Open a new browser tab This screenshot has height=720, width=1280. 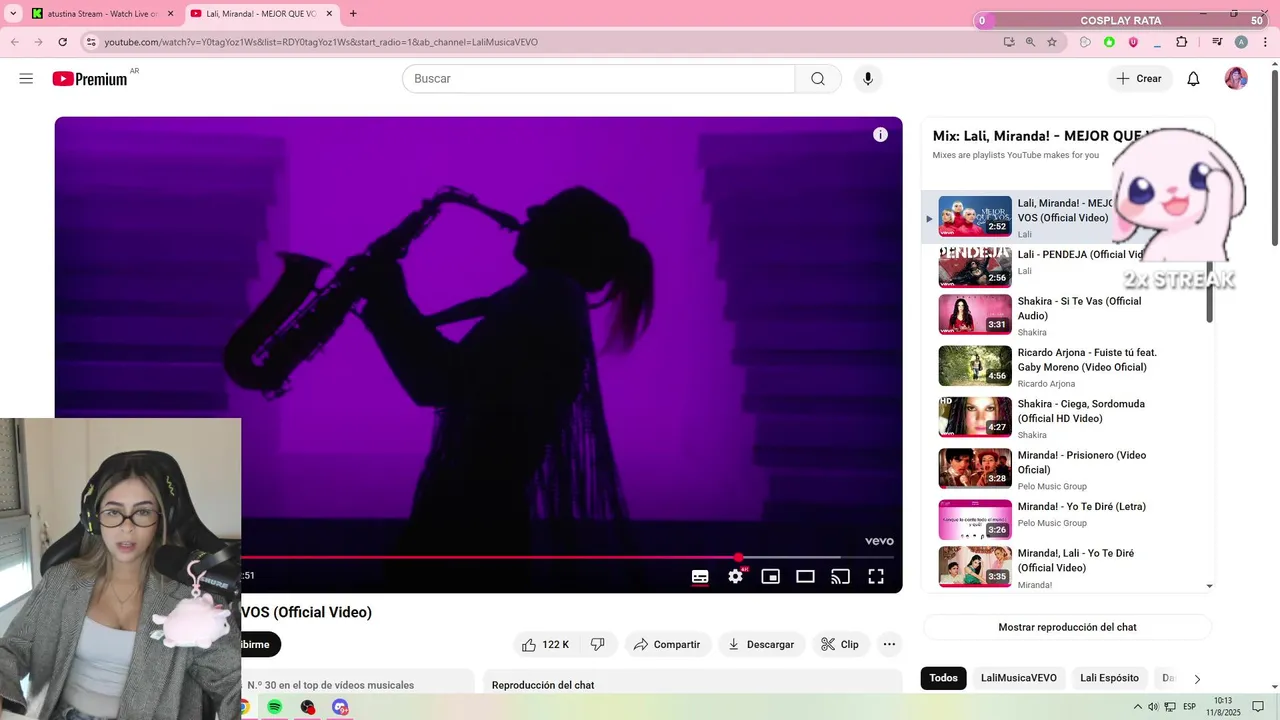[353, 14]
